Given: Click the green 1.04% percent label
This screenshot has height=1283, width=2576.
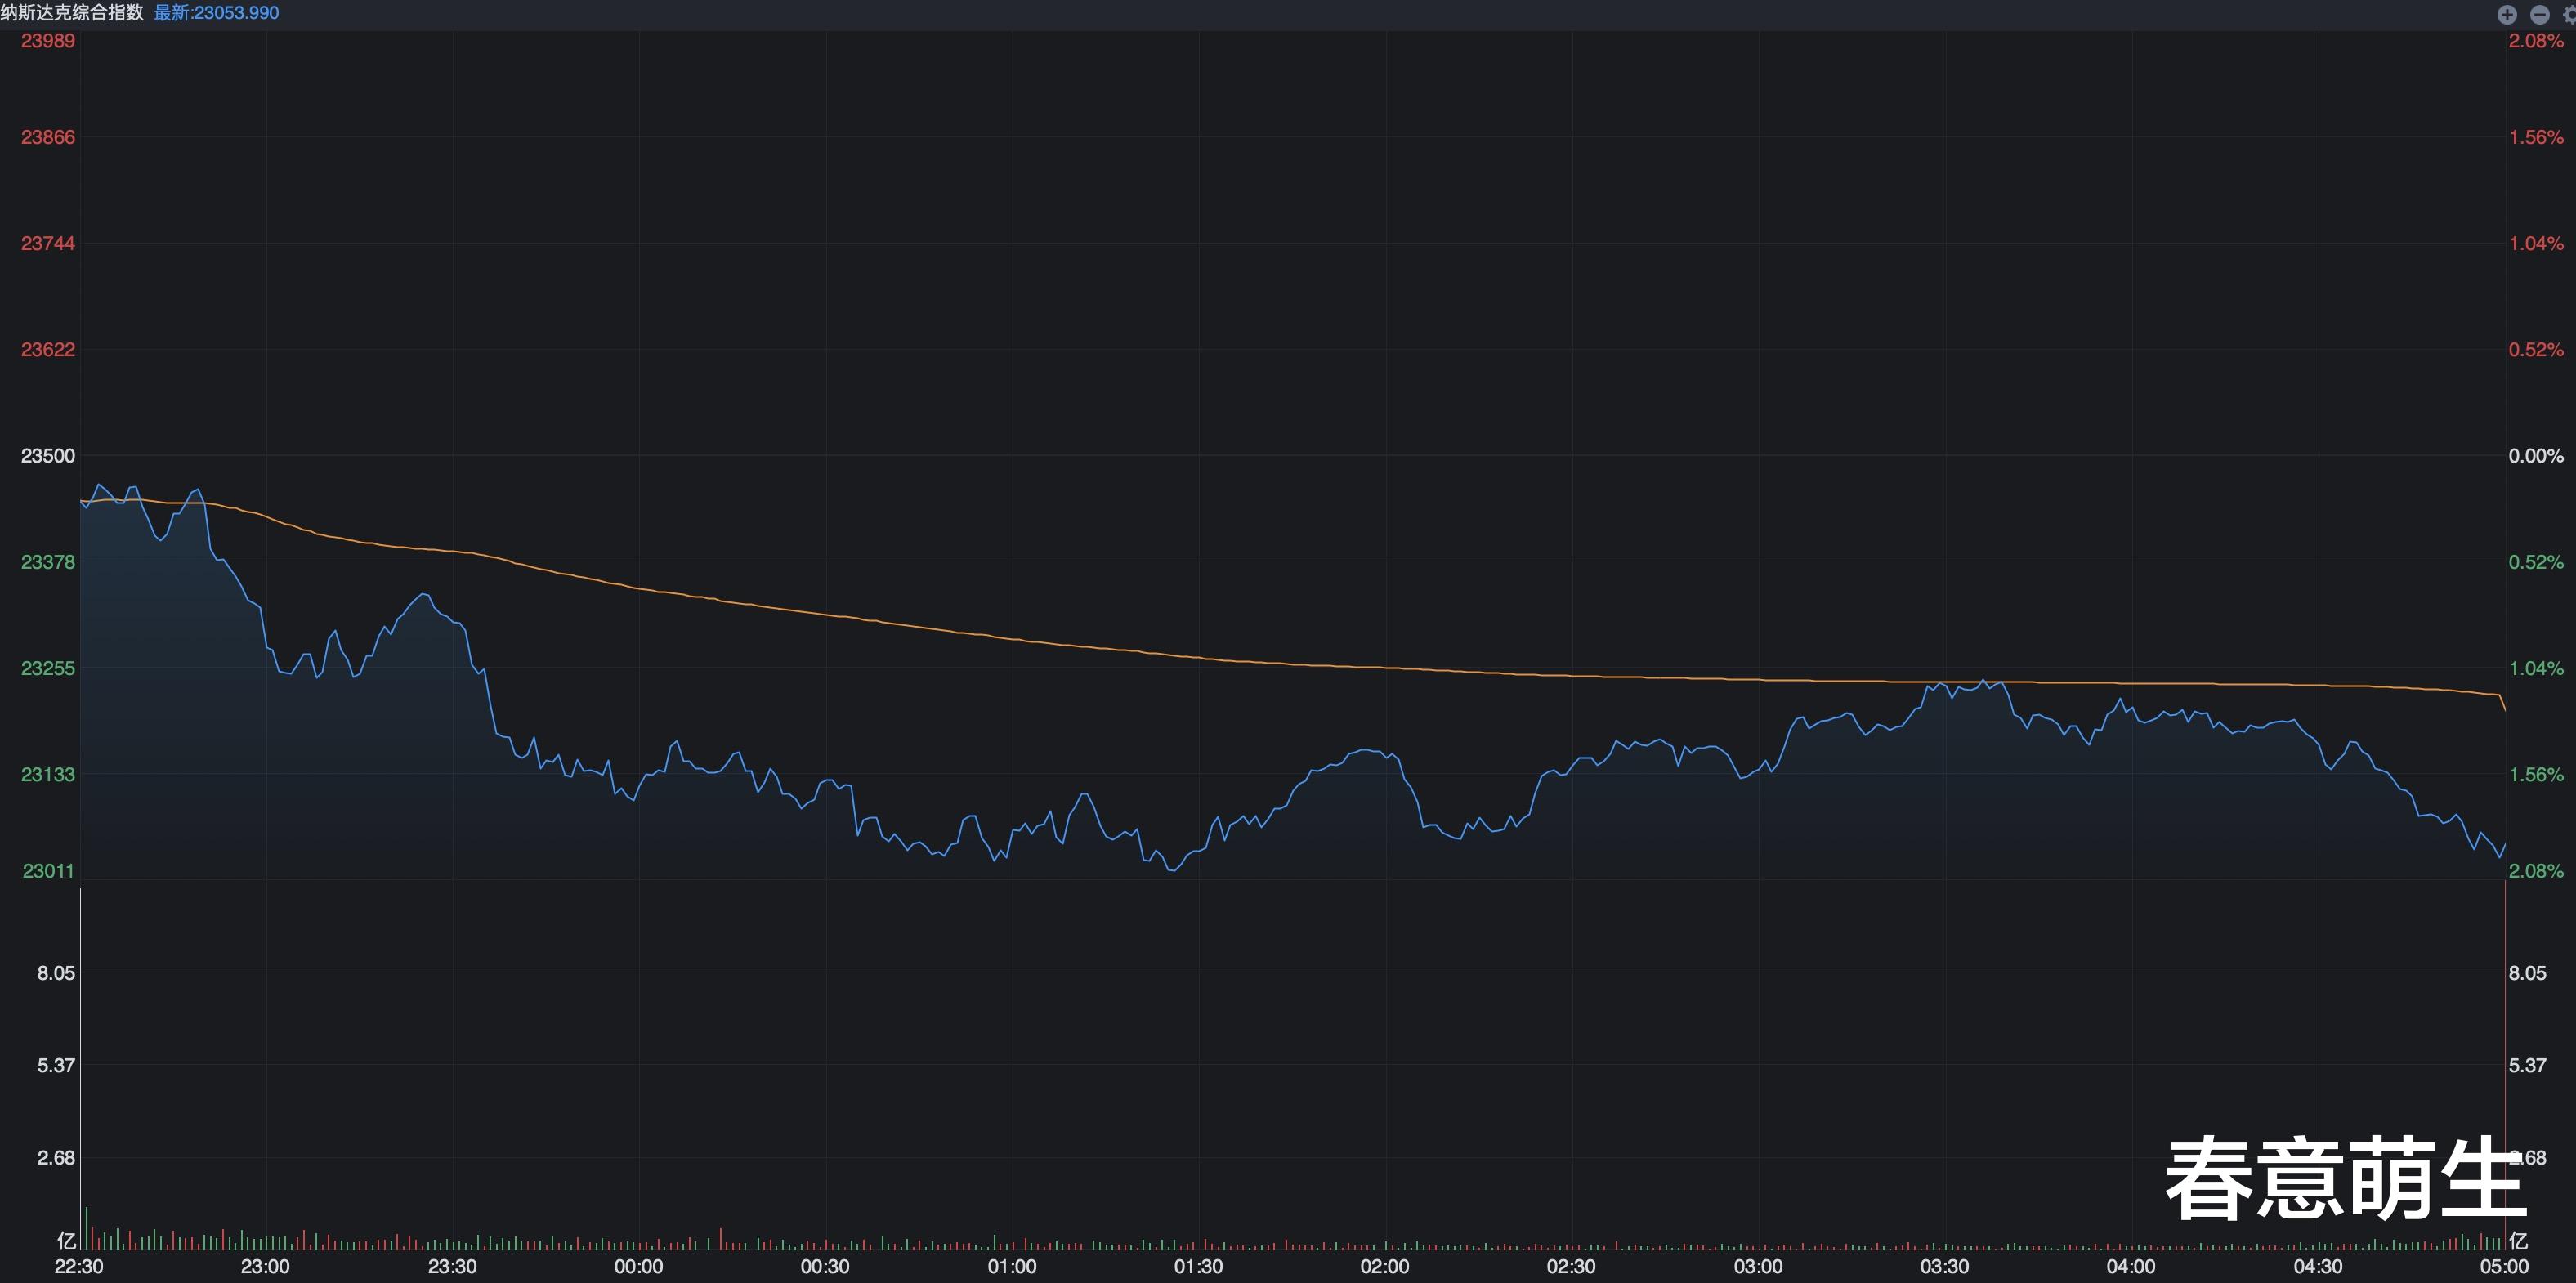Looking at the screenshot, I should point(2535,668).
